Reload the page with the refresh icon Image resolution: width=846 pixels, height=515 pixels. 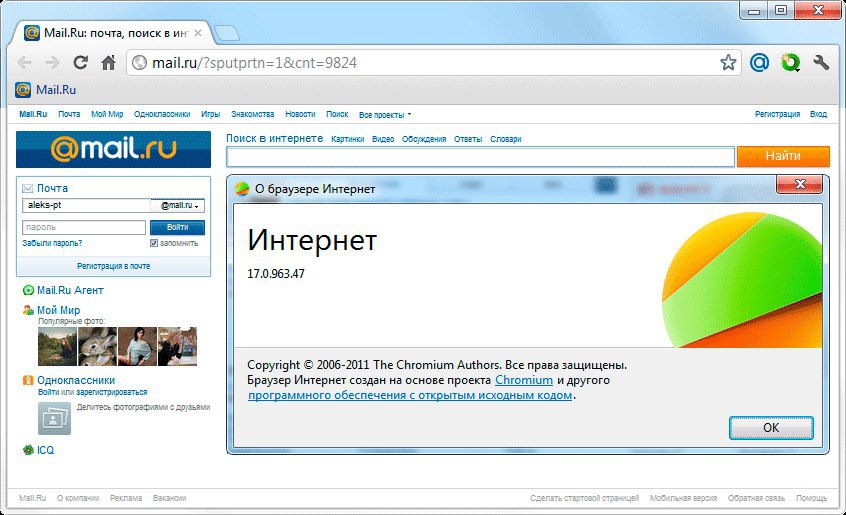click(80, 63)
